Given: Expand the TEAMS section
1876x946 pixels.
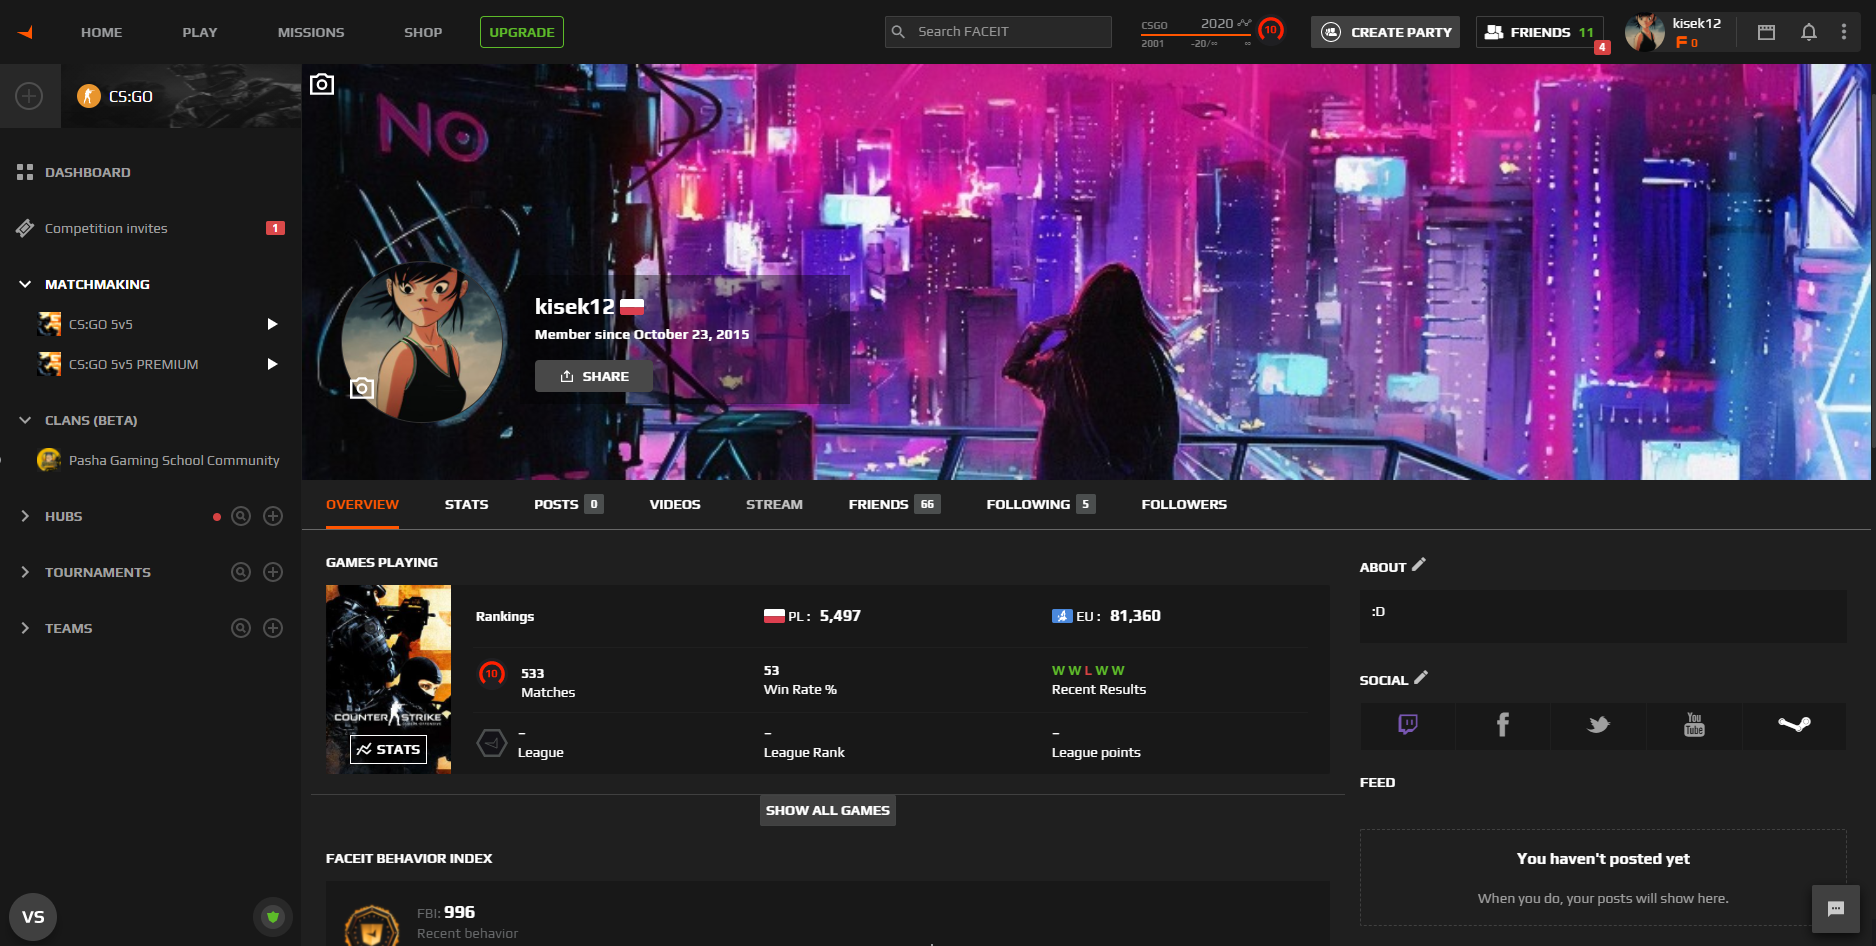Looking at the screenshot, I should [x=25, y=628].
